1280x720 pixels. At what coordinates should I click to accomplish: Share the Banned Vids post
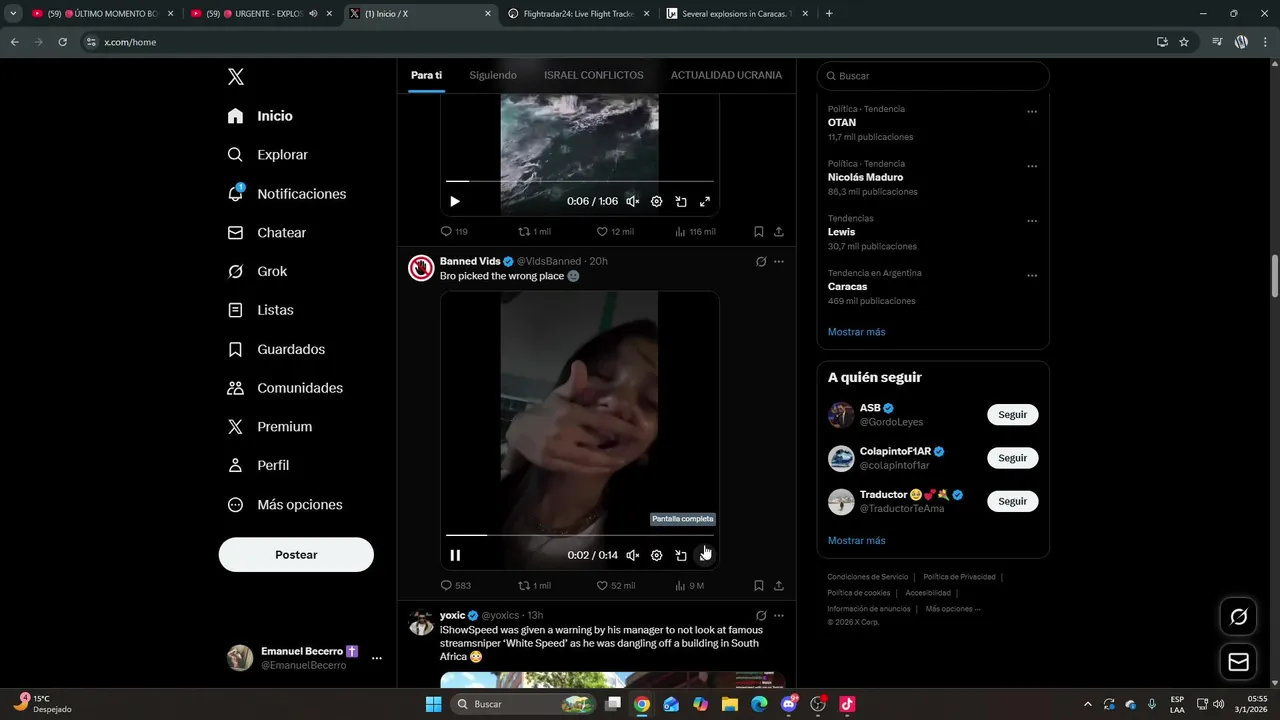point(779,585)
